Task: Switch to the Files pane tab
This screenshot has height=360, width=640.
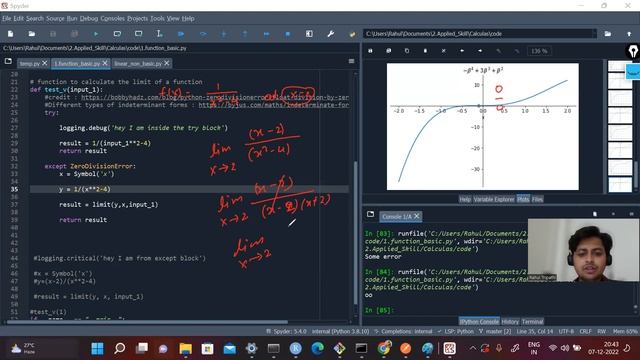Action: (x=537, y=199)
